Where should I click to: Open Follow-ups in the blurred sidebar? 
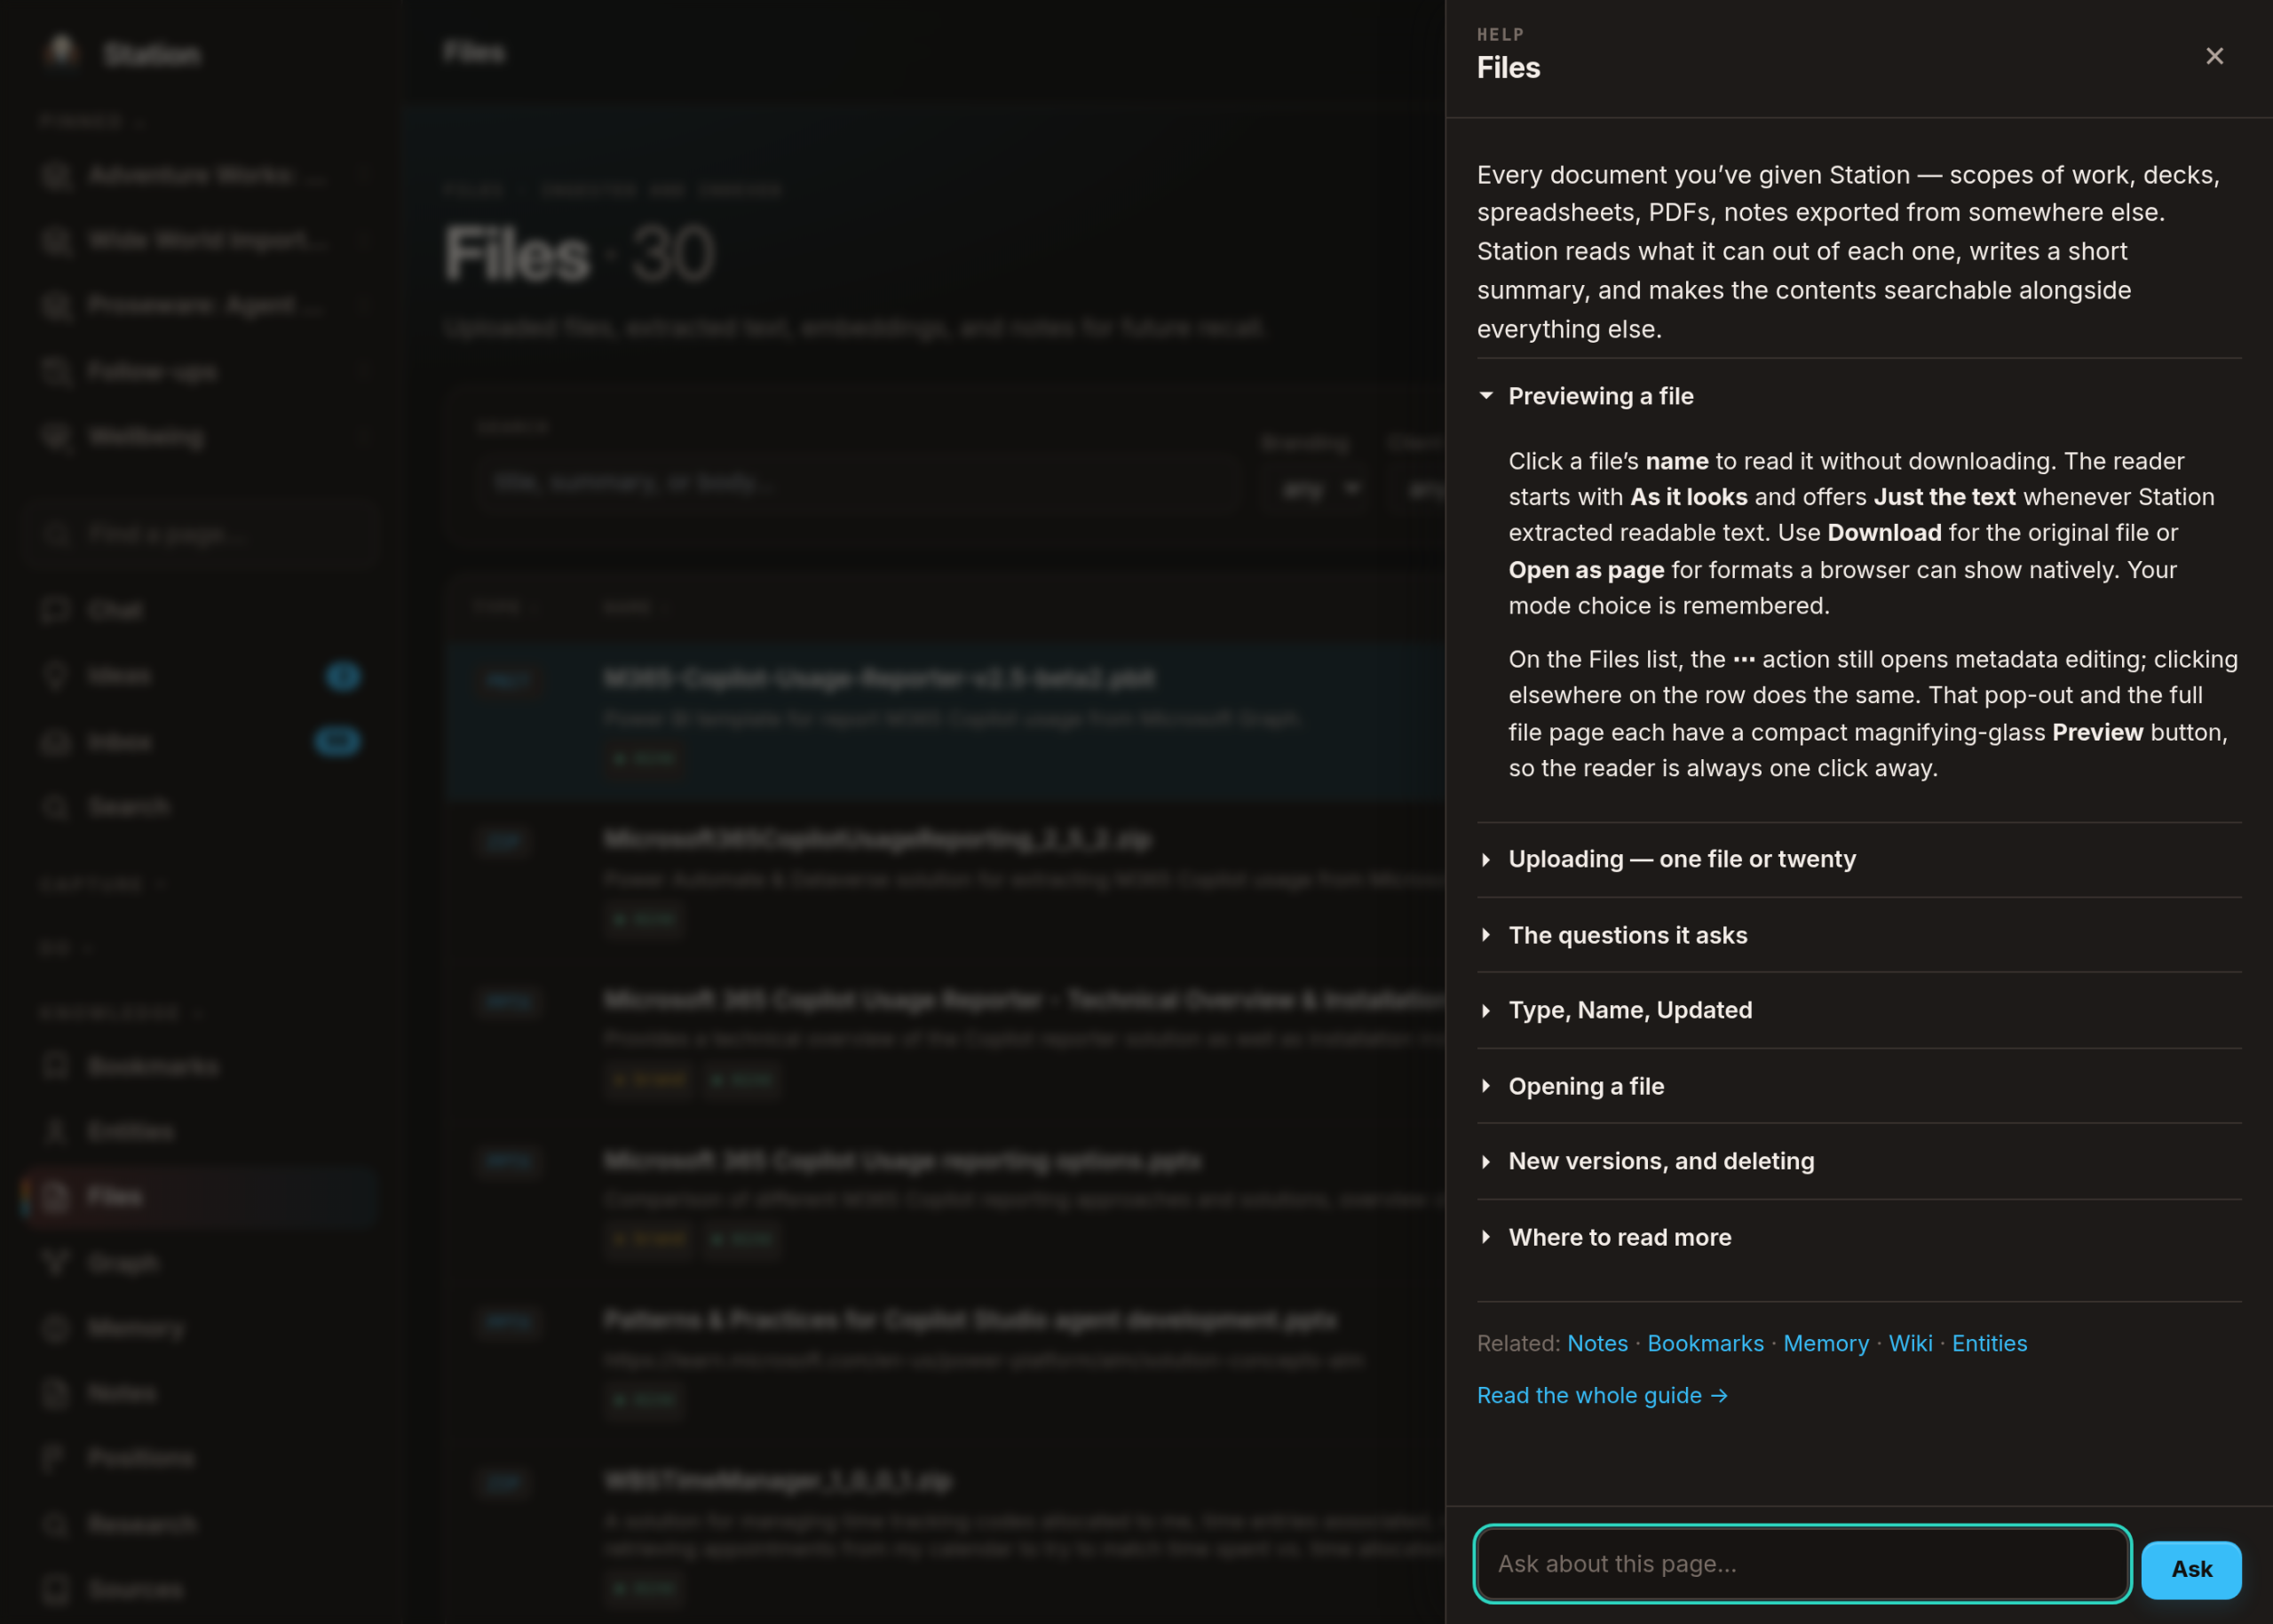tap(200, 372)
